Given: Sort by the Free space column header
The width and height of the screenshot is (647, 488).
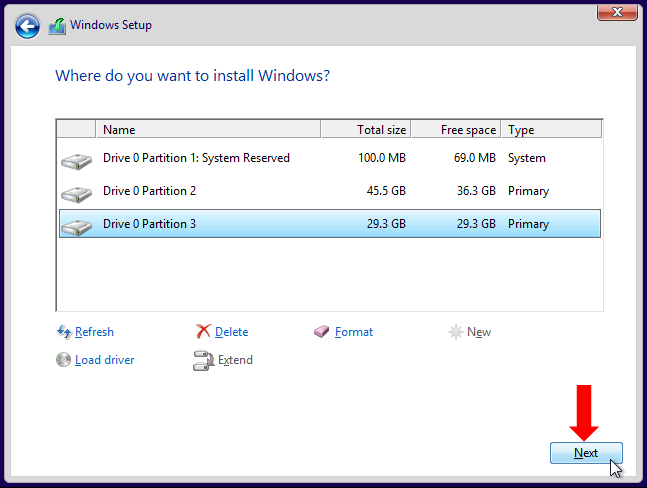Looking at the screenshot, I should pos(456,130).
